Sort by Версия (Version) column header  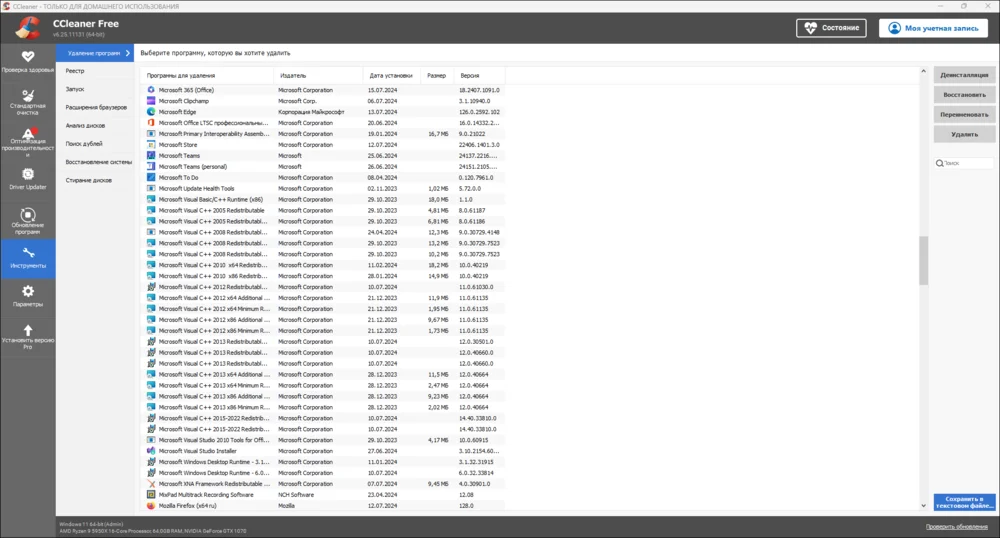(x=480, y=75)
